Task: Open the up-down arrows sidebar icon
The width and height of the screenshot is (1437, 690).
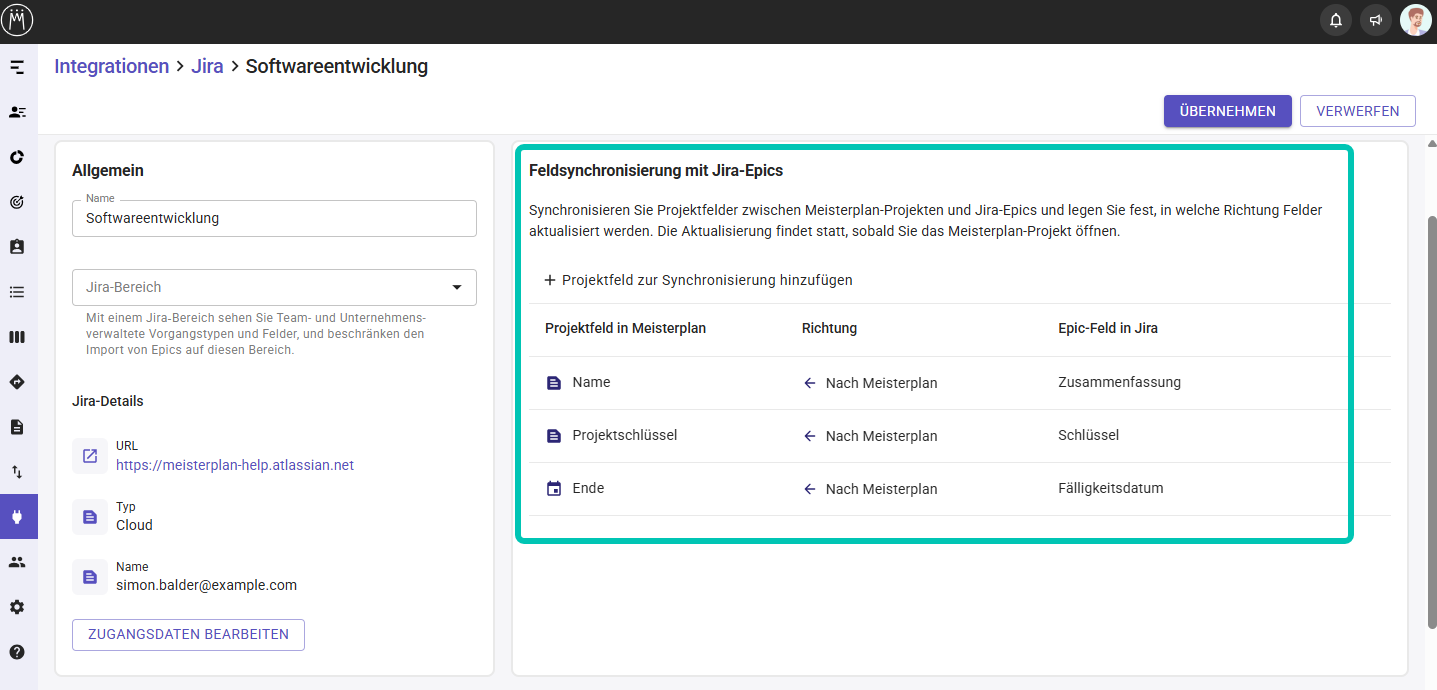Action: [17, 472]
